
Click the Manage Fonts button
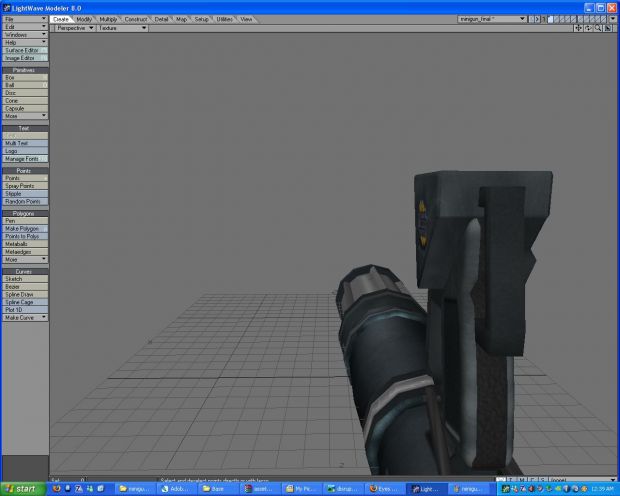pos(25,159)
